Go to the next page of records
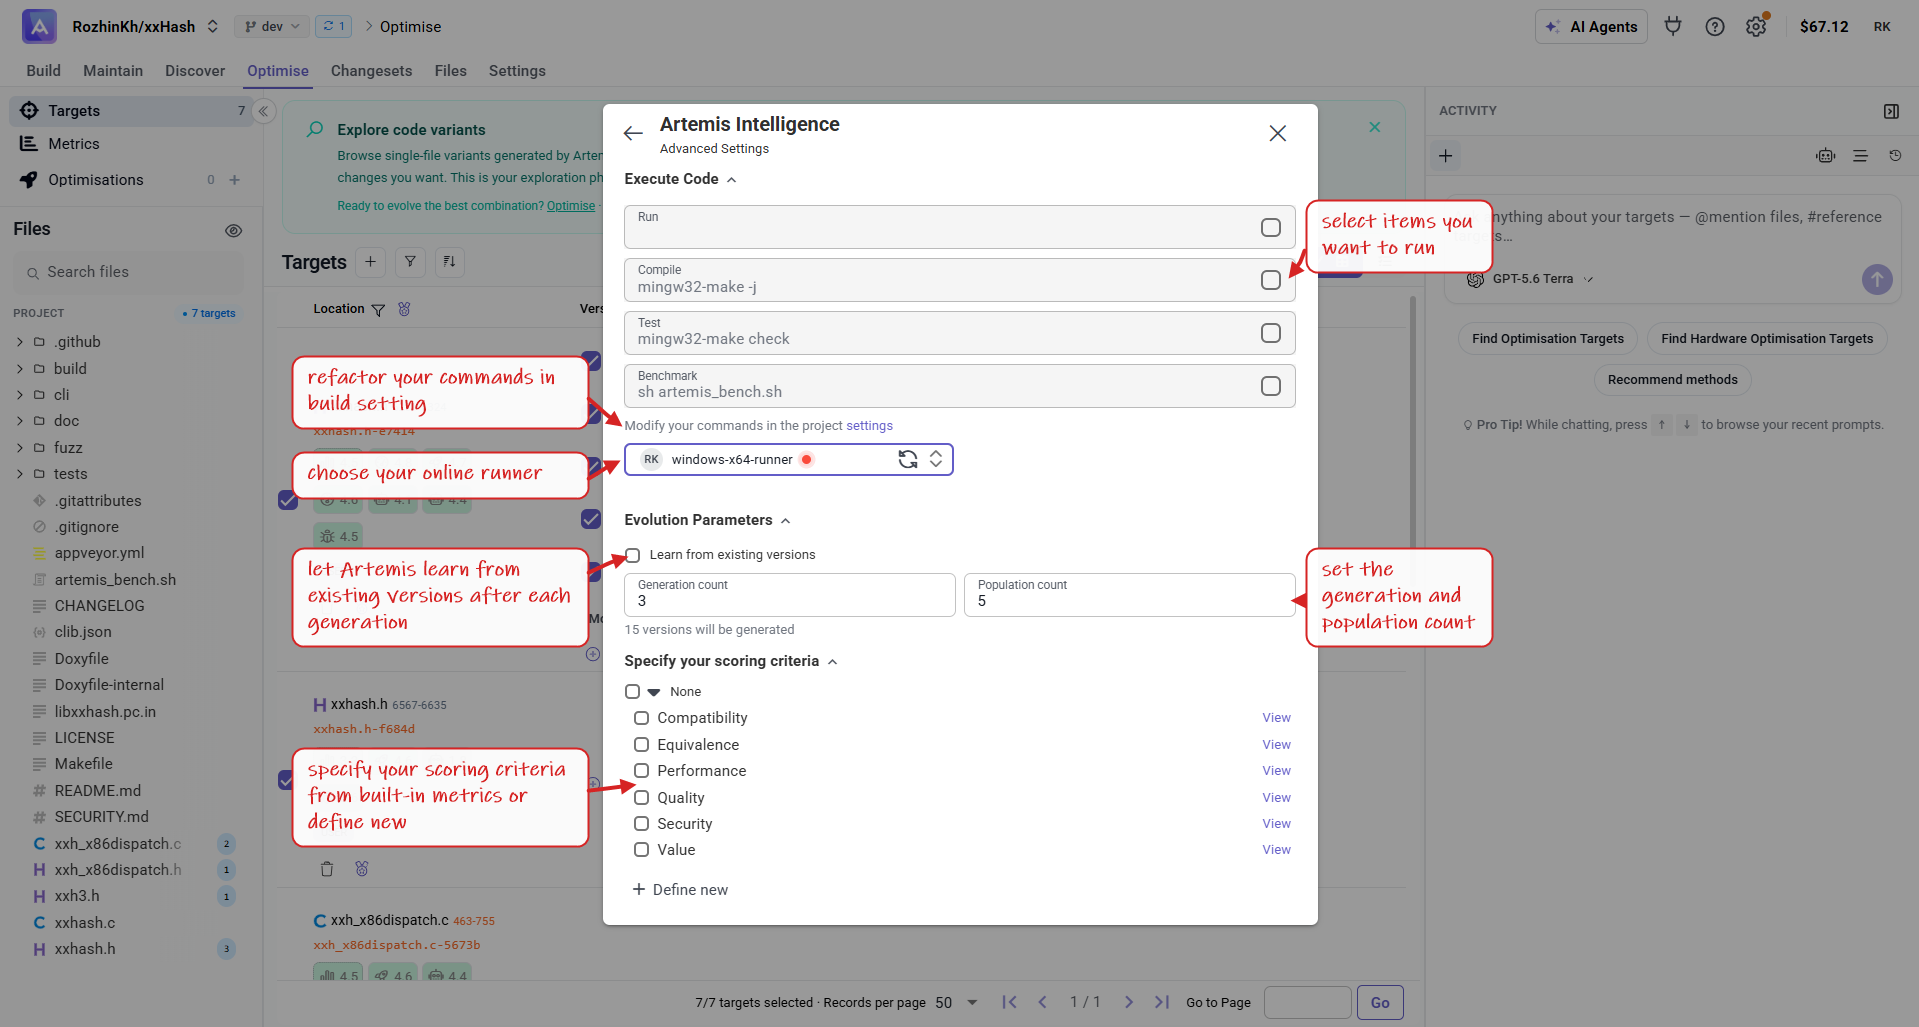This screenshot has width=1919, height=1027. tap(1129, 1002)
